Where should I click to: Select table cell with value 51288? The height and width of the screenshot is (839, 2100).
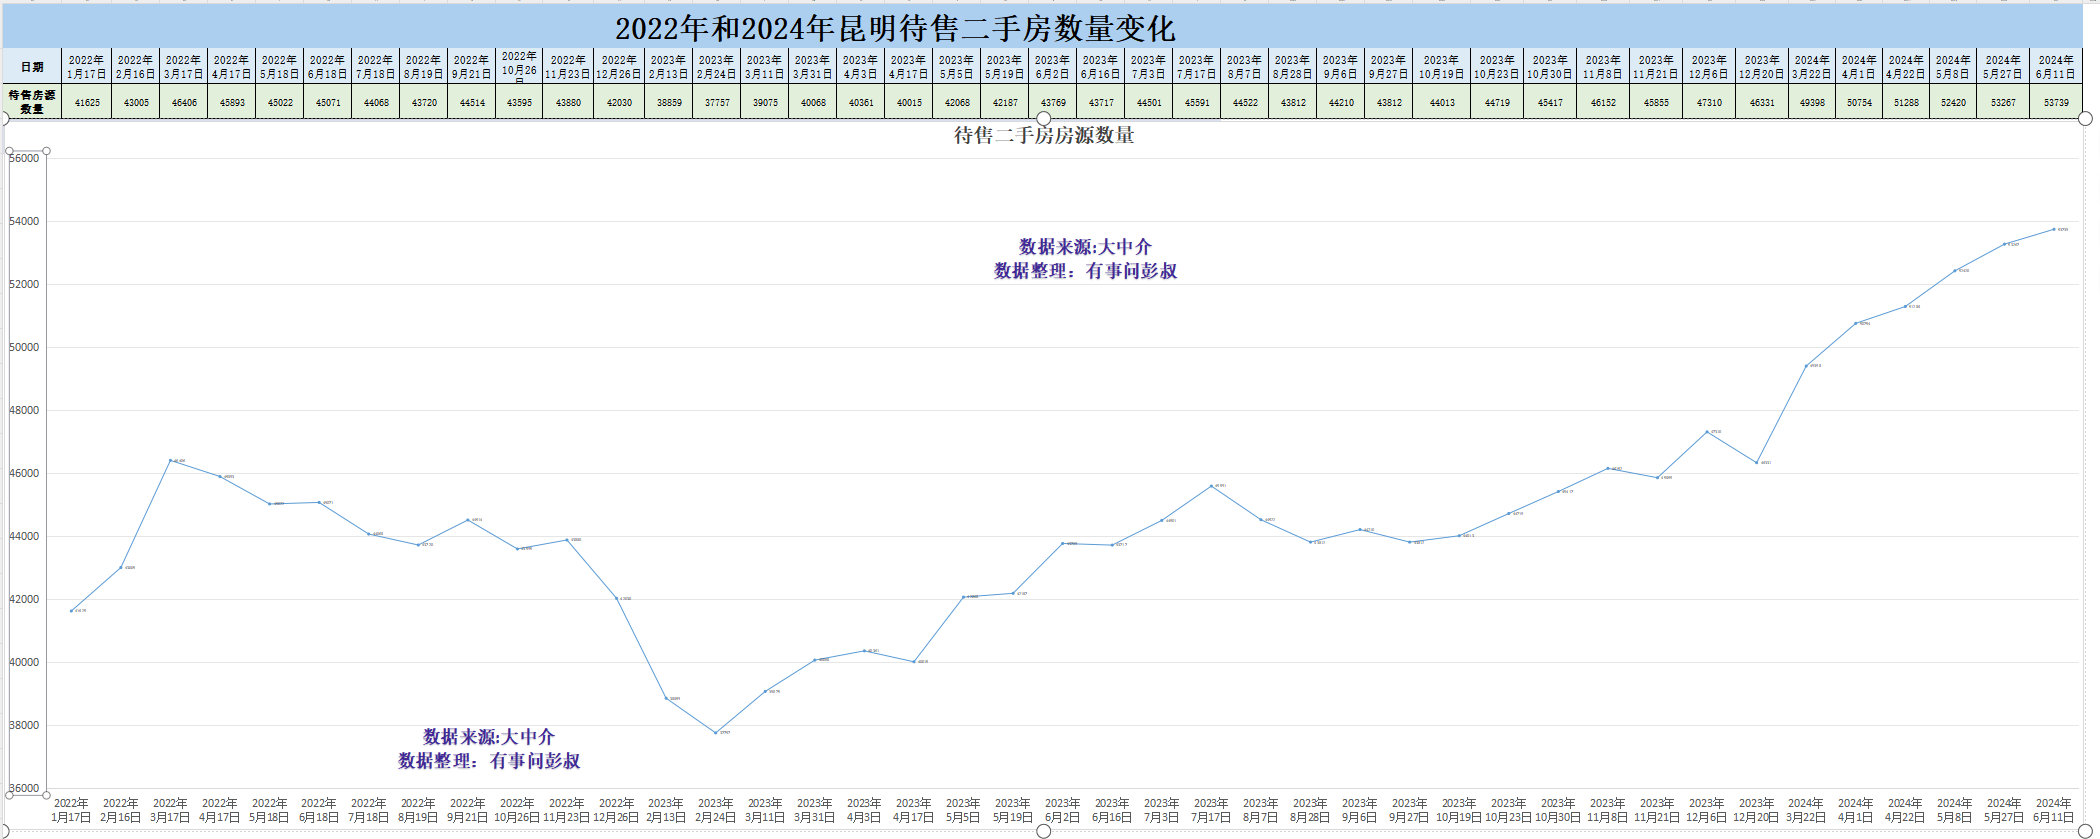(1906, 102)
